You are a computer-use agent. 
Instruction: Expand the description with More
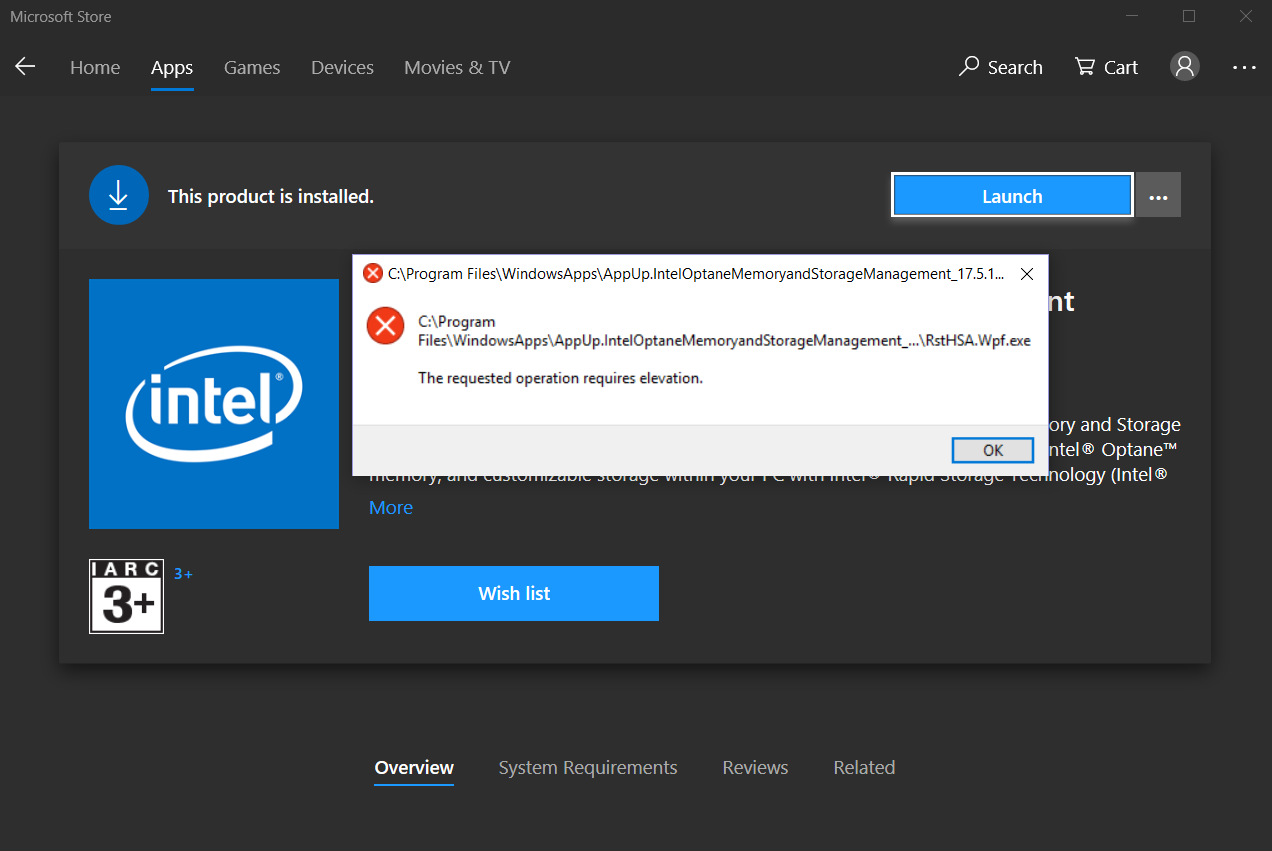coord(391,507)
